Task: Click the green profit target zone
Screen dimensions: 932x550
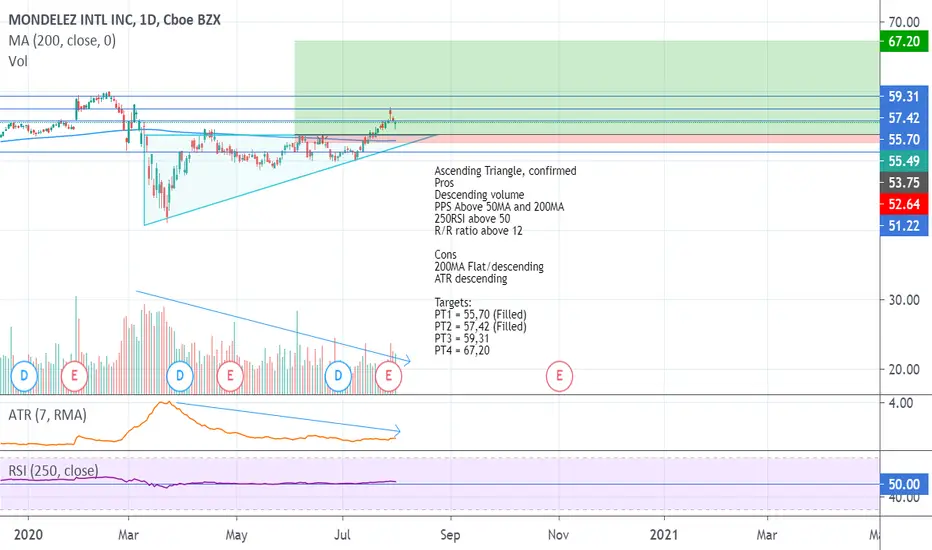Action: [587, 87]
